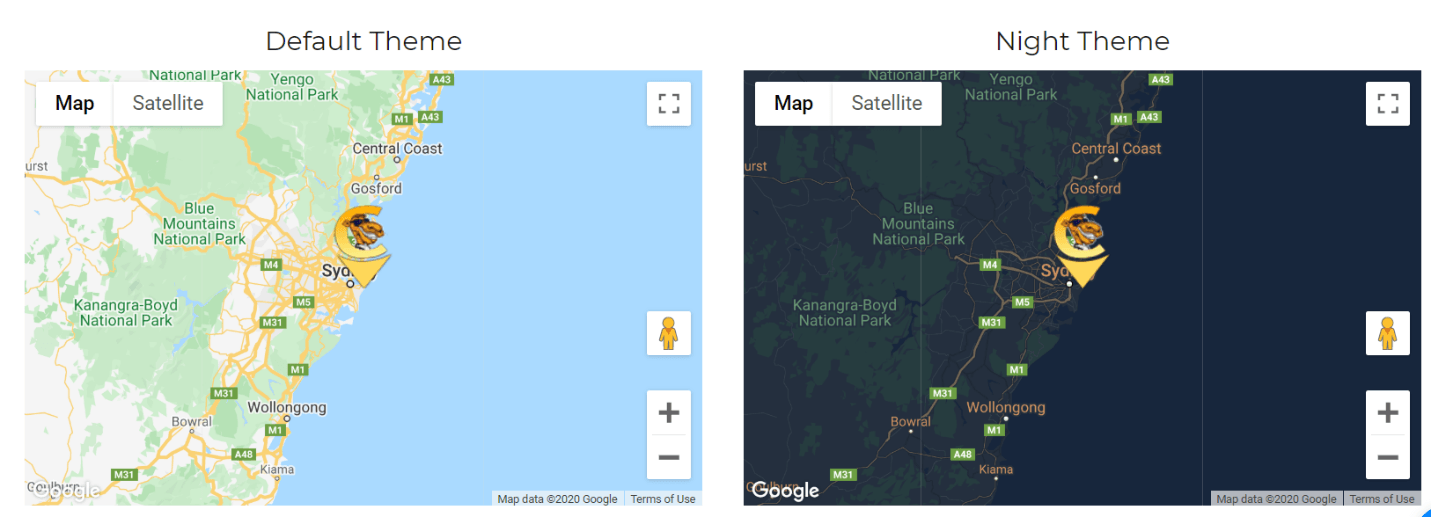This screenshot has width=1431, height=517.
Task: Open Terms of Use on Default map
Action: pos(663,499)
